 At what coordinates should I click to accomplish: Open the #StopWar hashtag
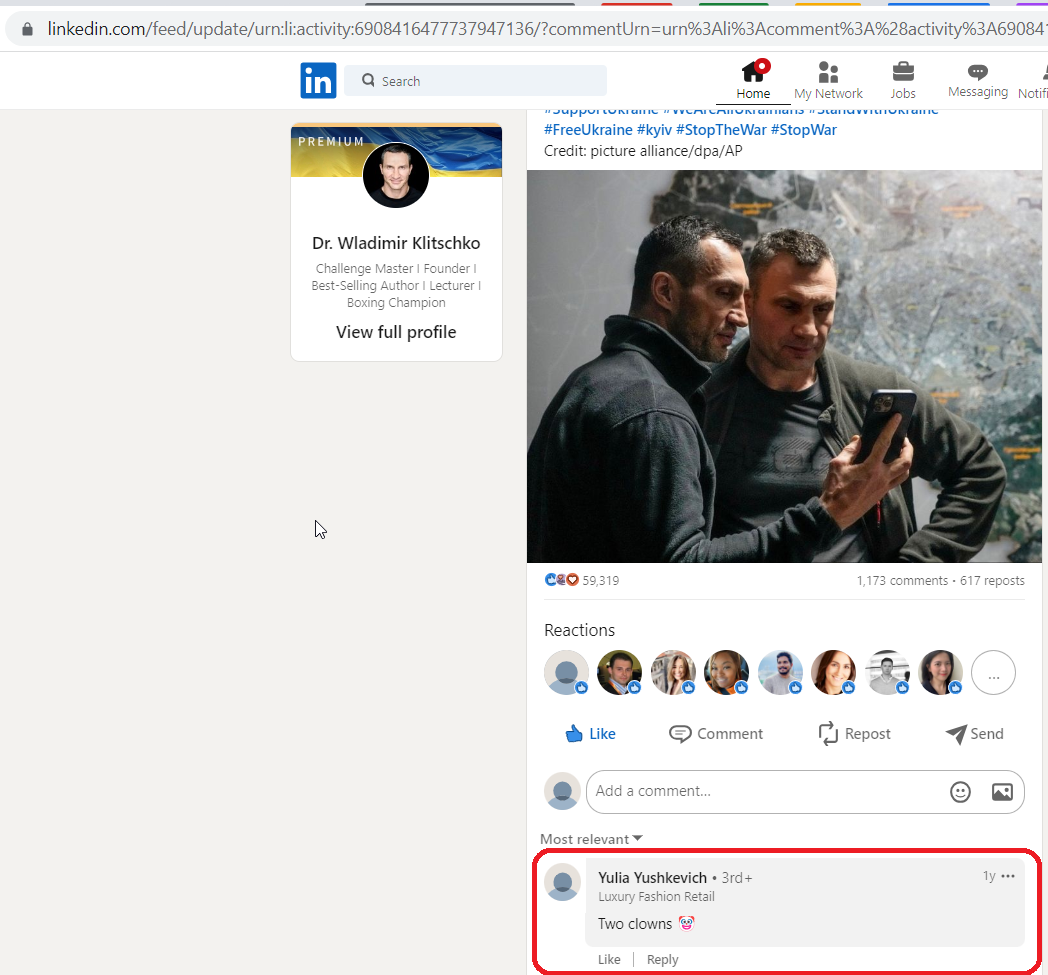click(804, 130)
